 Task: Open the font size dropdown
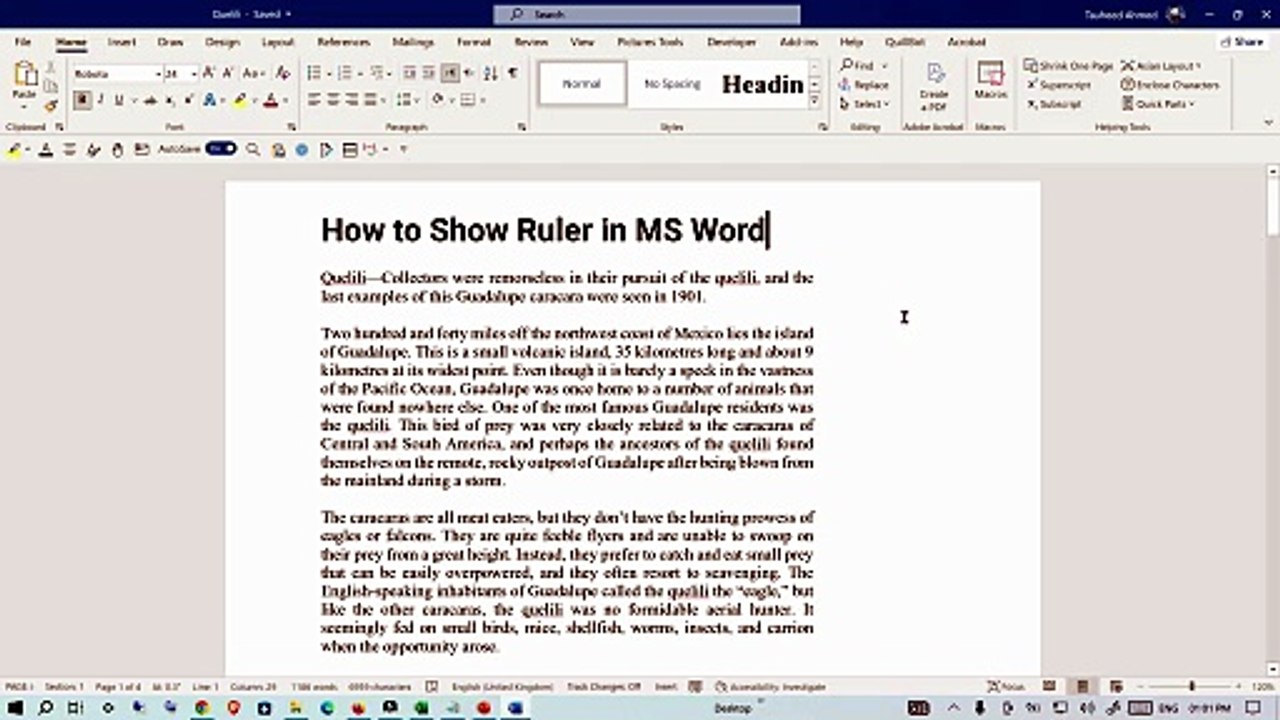click(x=194, y=74)
